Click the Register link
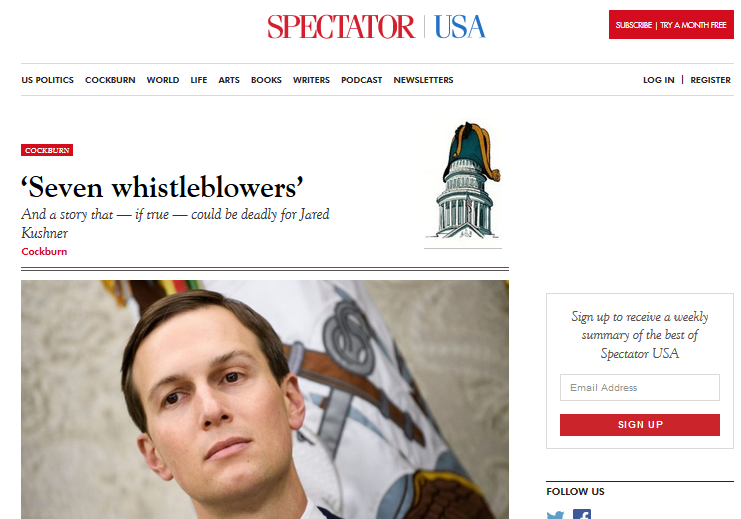The image size is (741, 519). [710, 80]
